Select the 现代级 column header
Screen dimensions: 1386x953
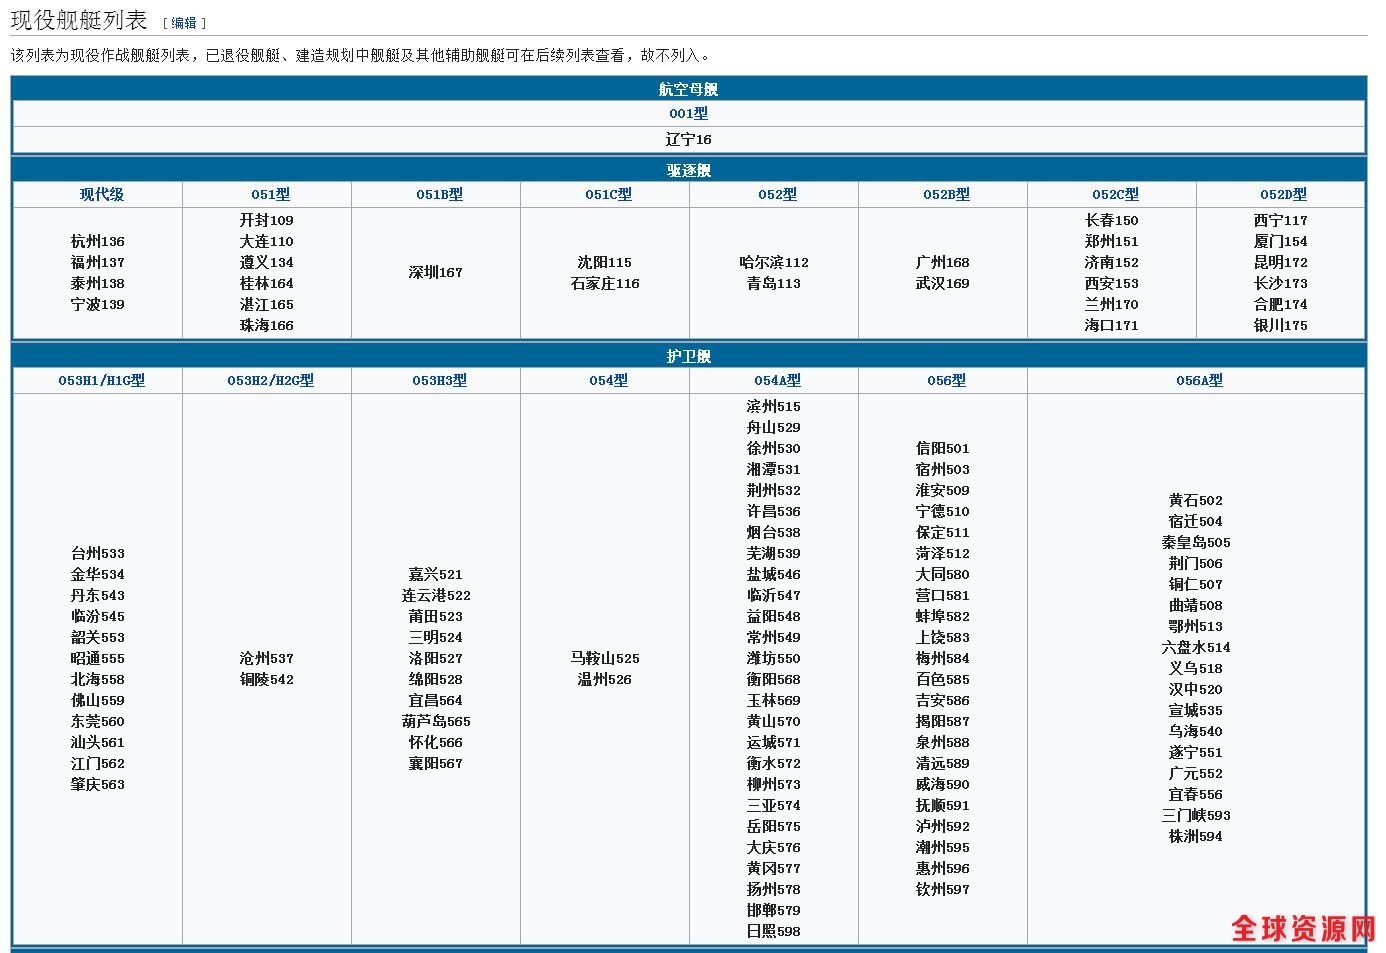[x=101, y=195]
